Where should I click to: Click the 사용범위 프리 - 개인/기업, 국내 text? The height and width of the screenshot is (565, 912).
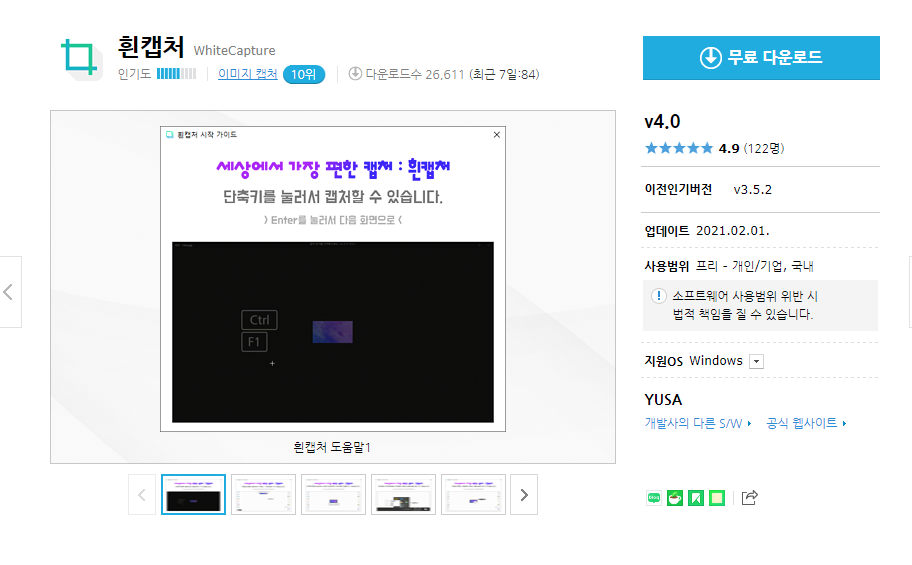click(x=729, y=266)
